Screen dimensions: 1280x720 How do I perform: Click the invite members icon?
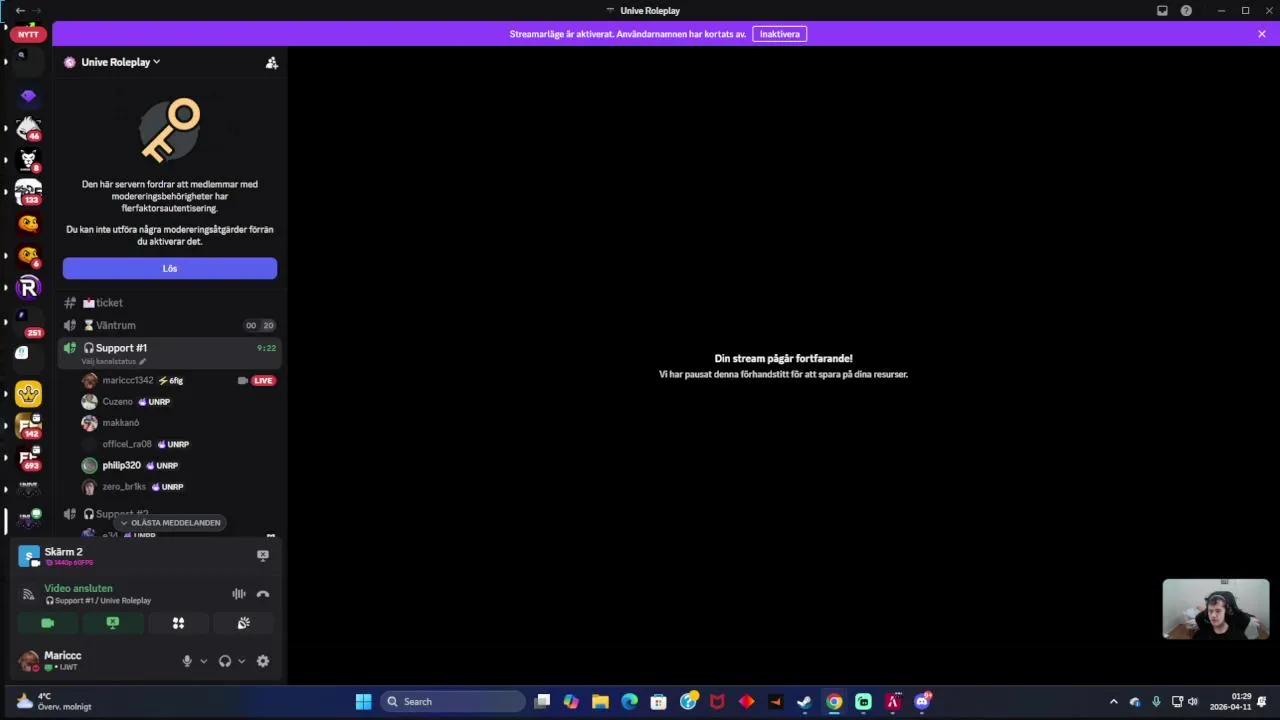[x=271, y=62]
